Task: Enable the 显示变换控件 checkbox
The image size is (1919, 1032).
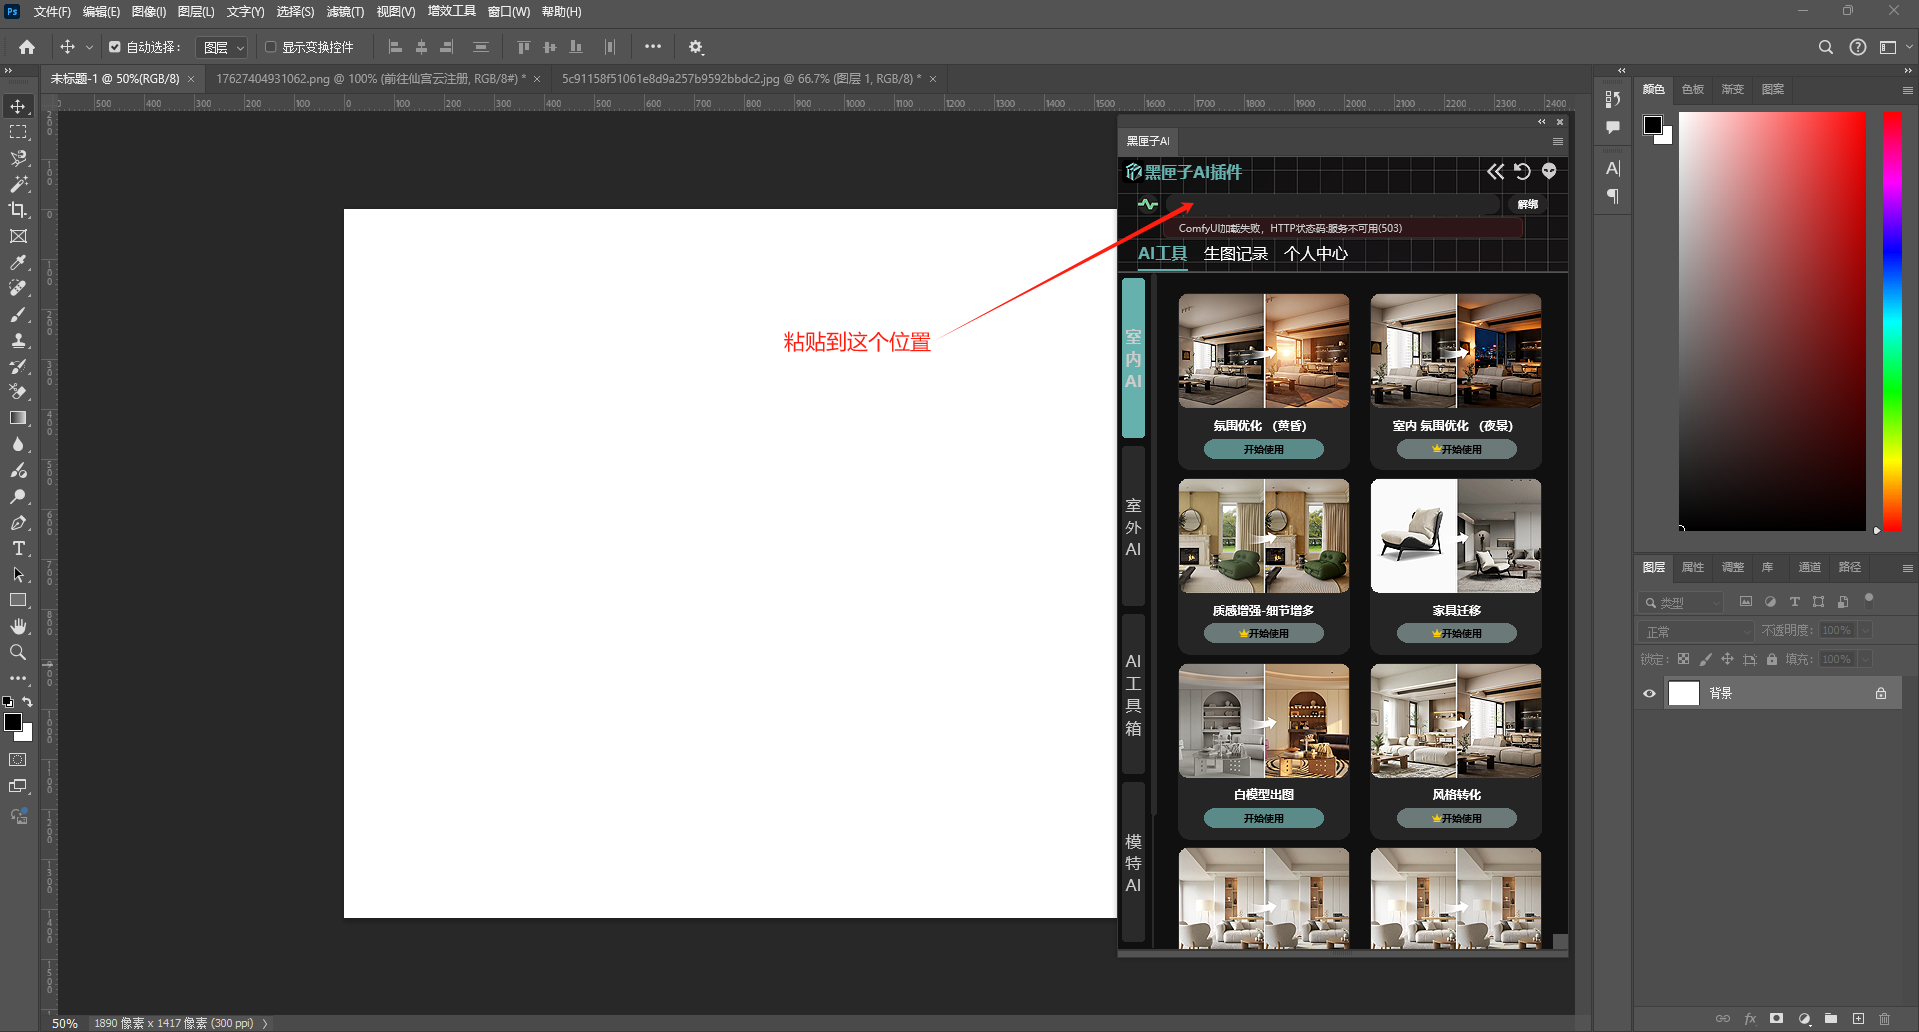Action: [x=270, y=47]
